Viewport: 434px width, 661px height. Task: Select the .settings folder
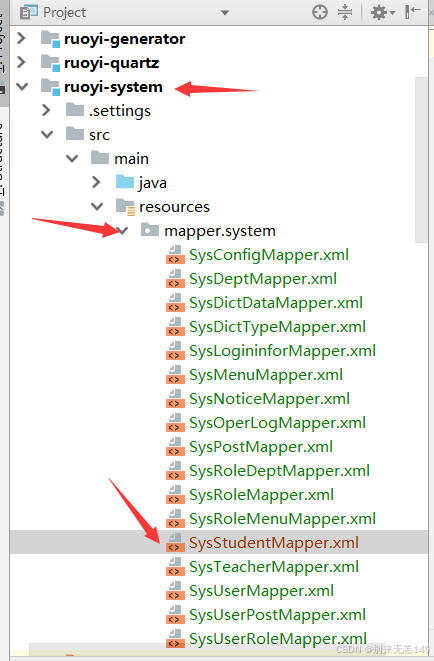(120, 111)
